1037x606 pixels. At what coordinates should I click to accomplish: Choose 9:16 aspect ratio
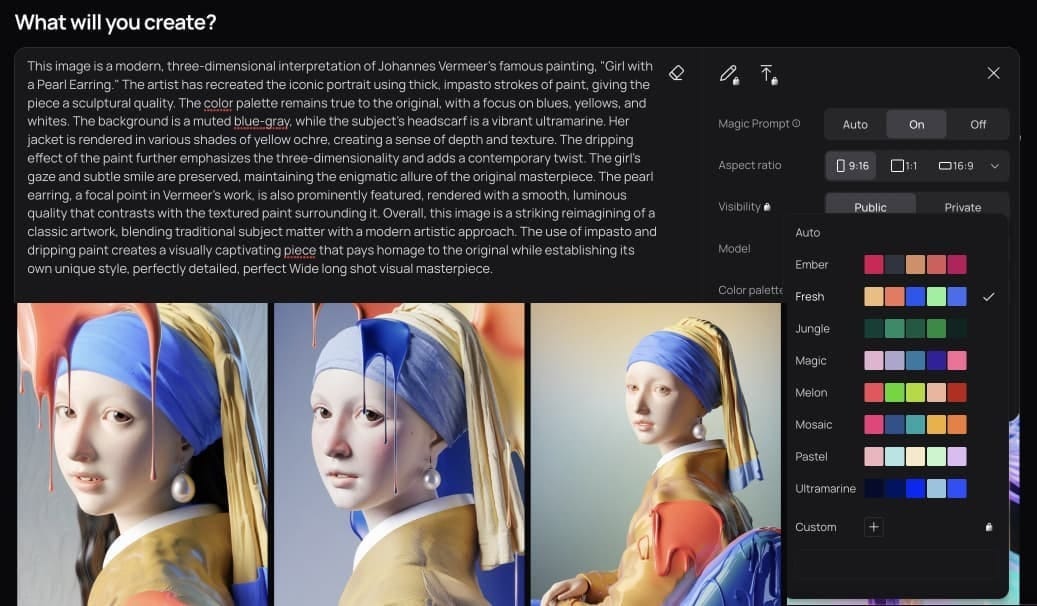852,165
